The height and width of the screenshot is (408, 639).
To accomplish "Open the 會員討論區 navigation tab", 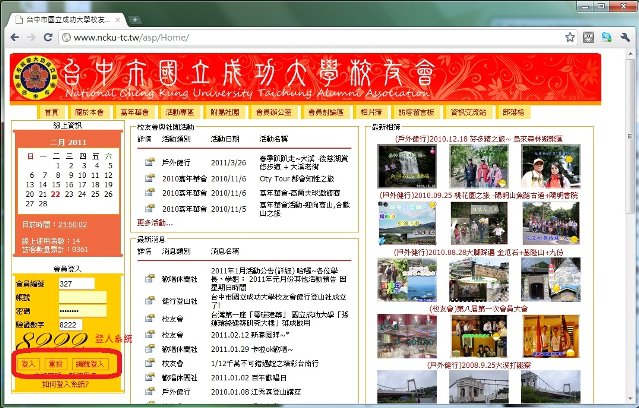I will point(326,112).
